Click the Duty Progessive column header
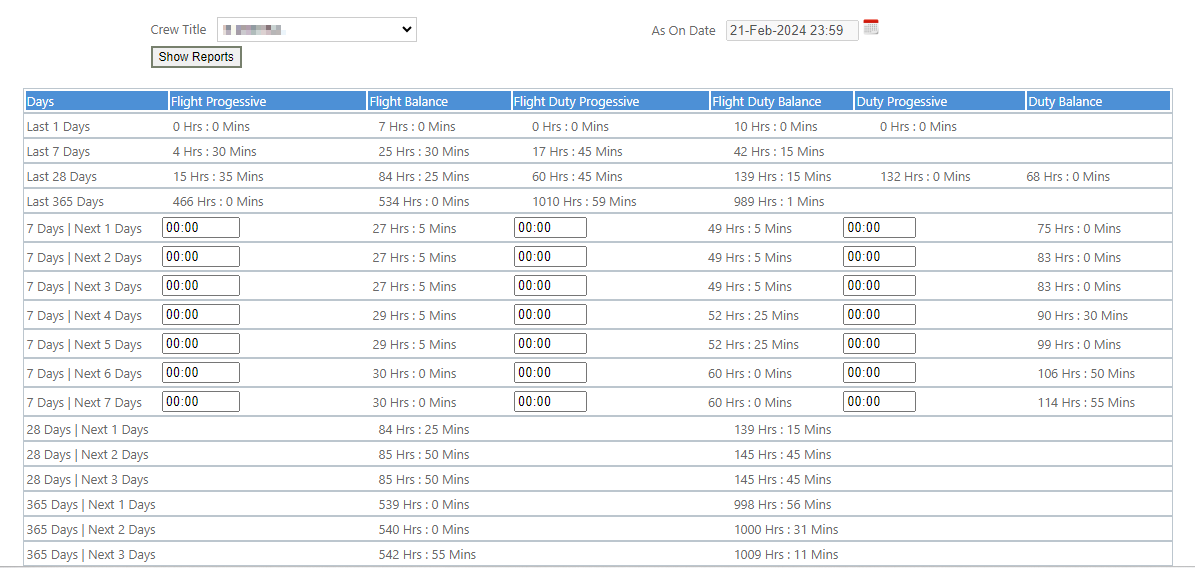1195x568 pixels. [x=940, y=101]
